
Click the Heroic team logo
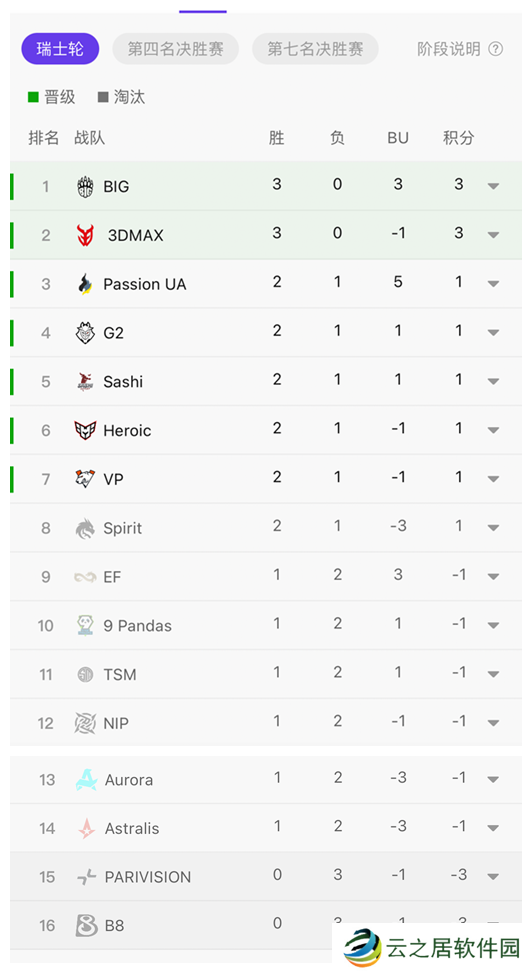pos(85,430)
